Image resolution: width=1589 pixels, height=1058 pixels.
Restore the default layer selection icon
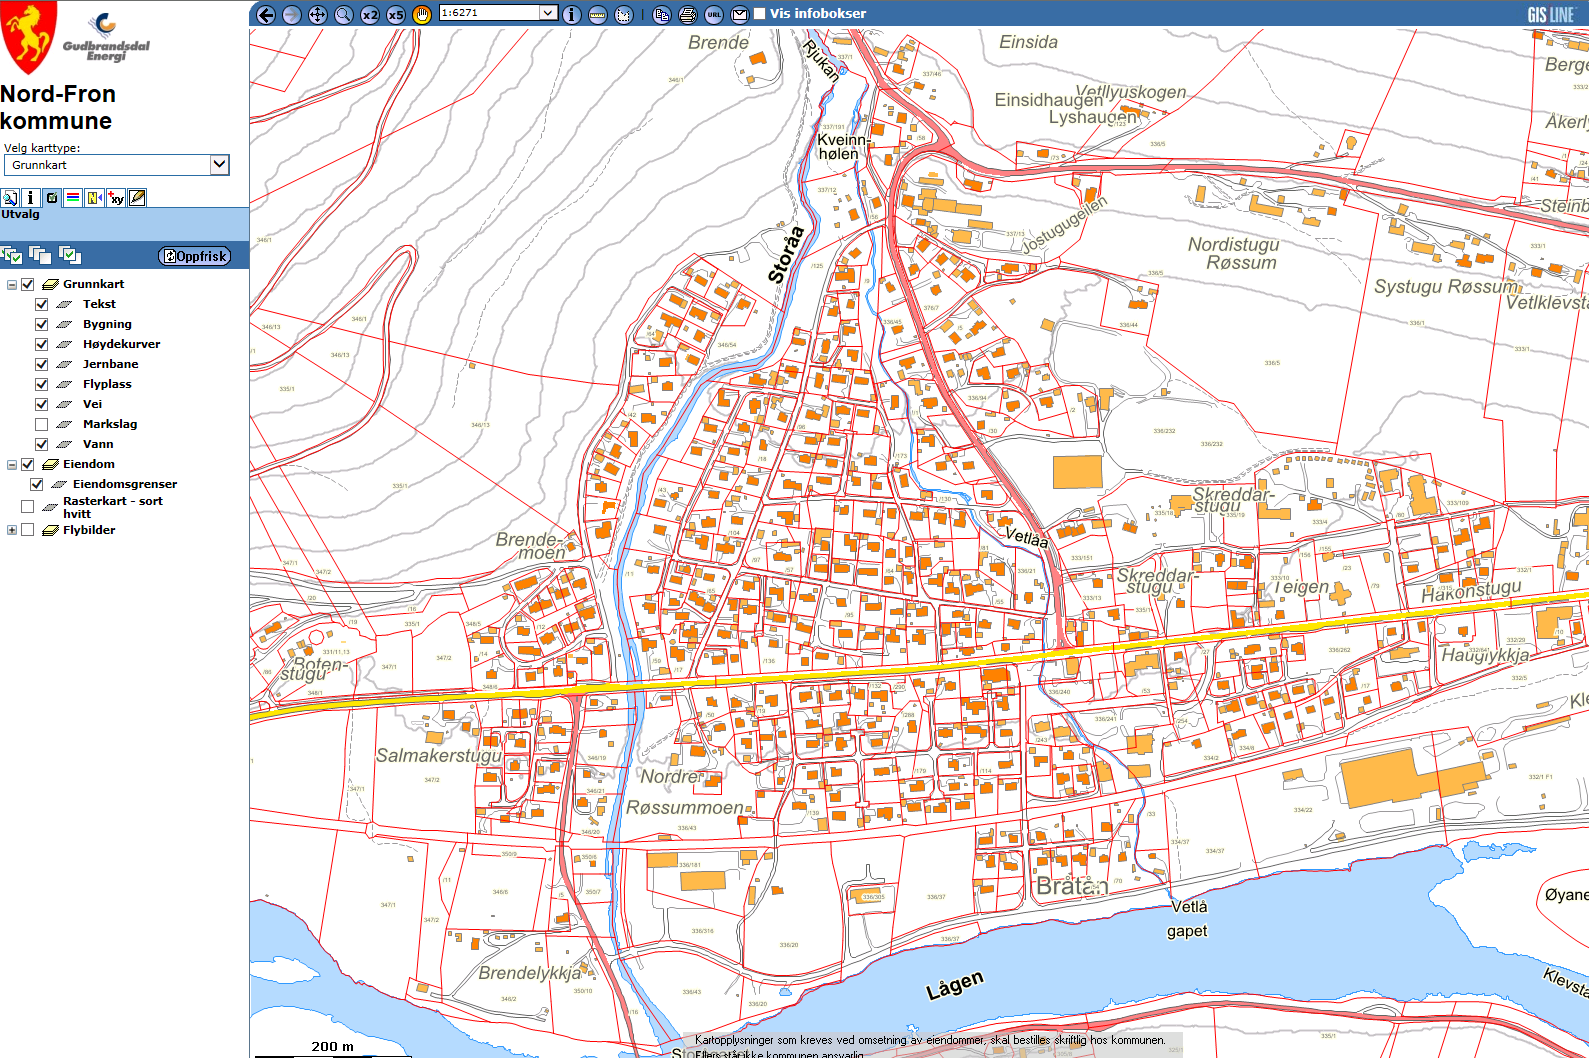69,255
